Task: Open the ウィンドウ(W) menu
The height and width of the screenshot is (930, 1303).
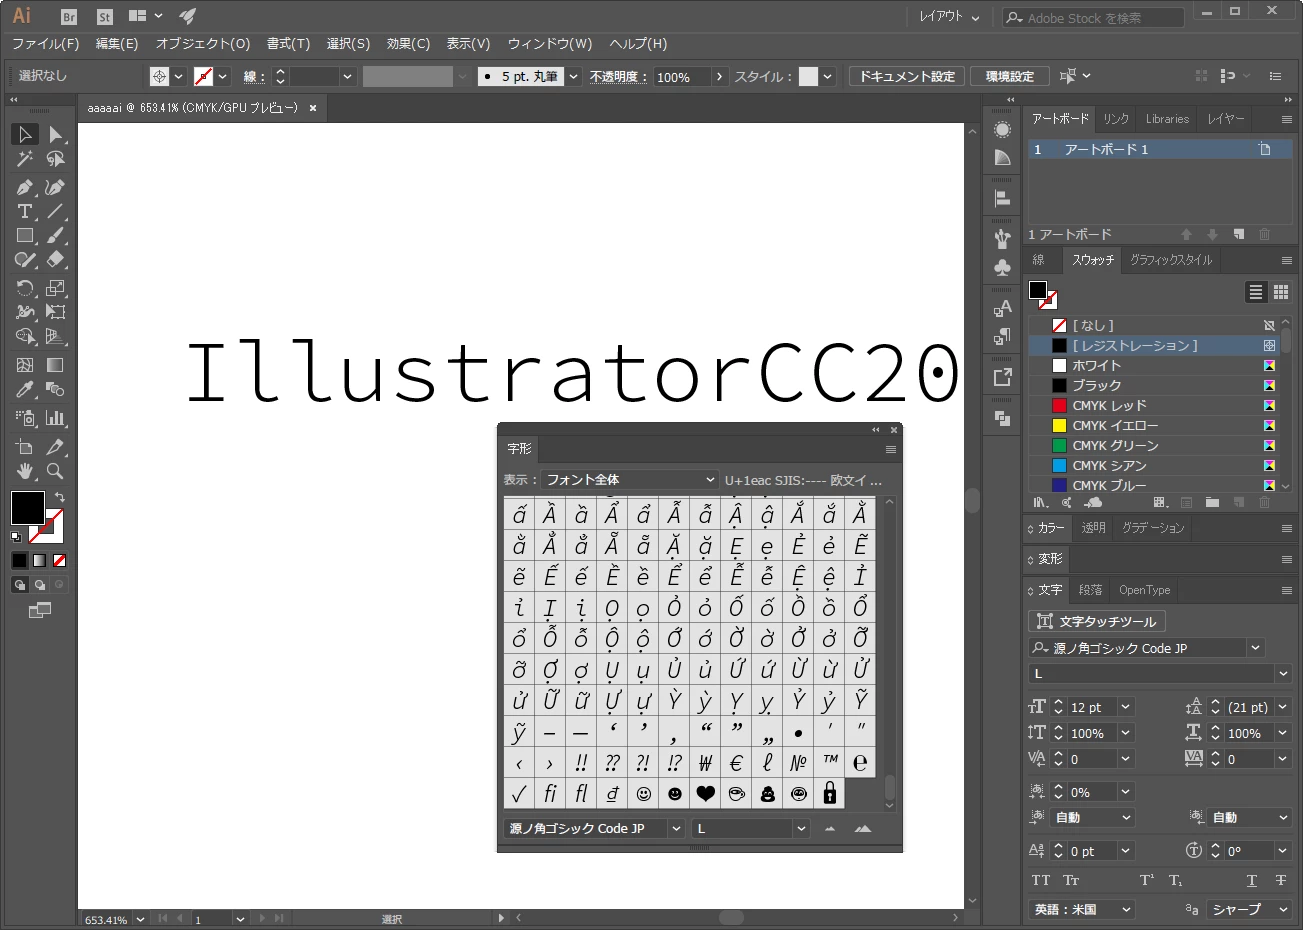Action: coord(550,44)
